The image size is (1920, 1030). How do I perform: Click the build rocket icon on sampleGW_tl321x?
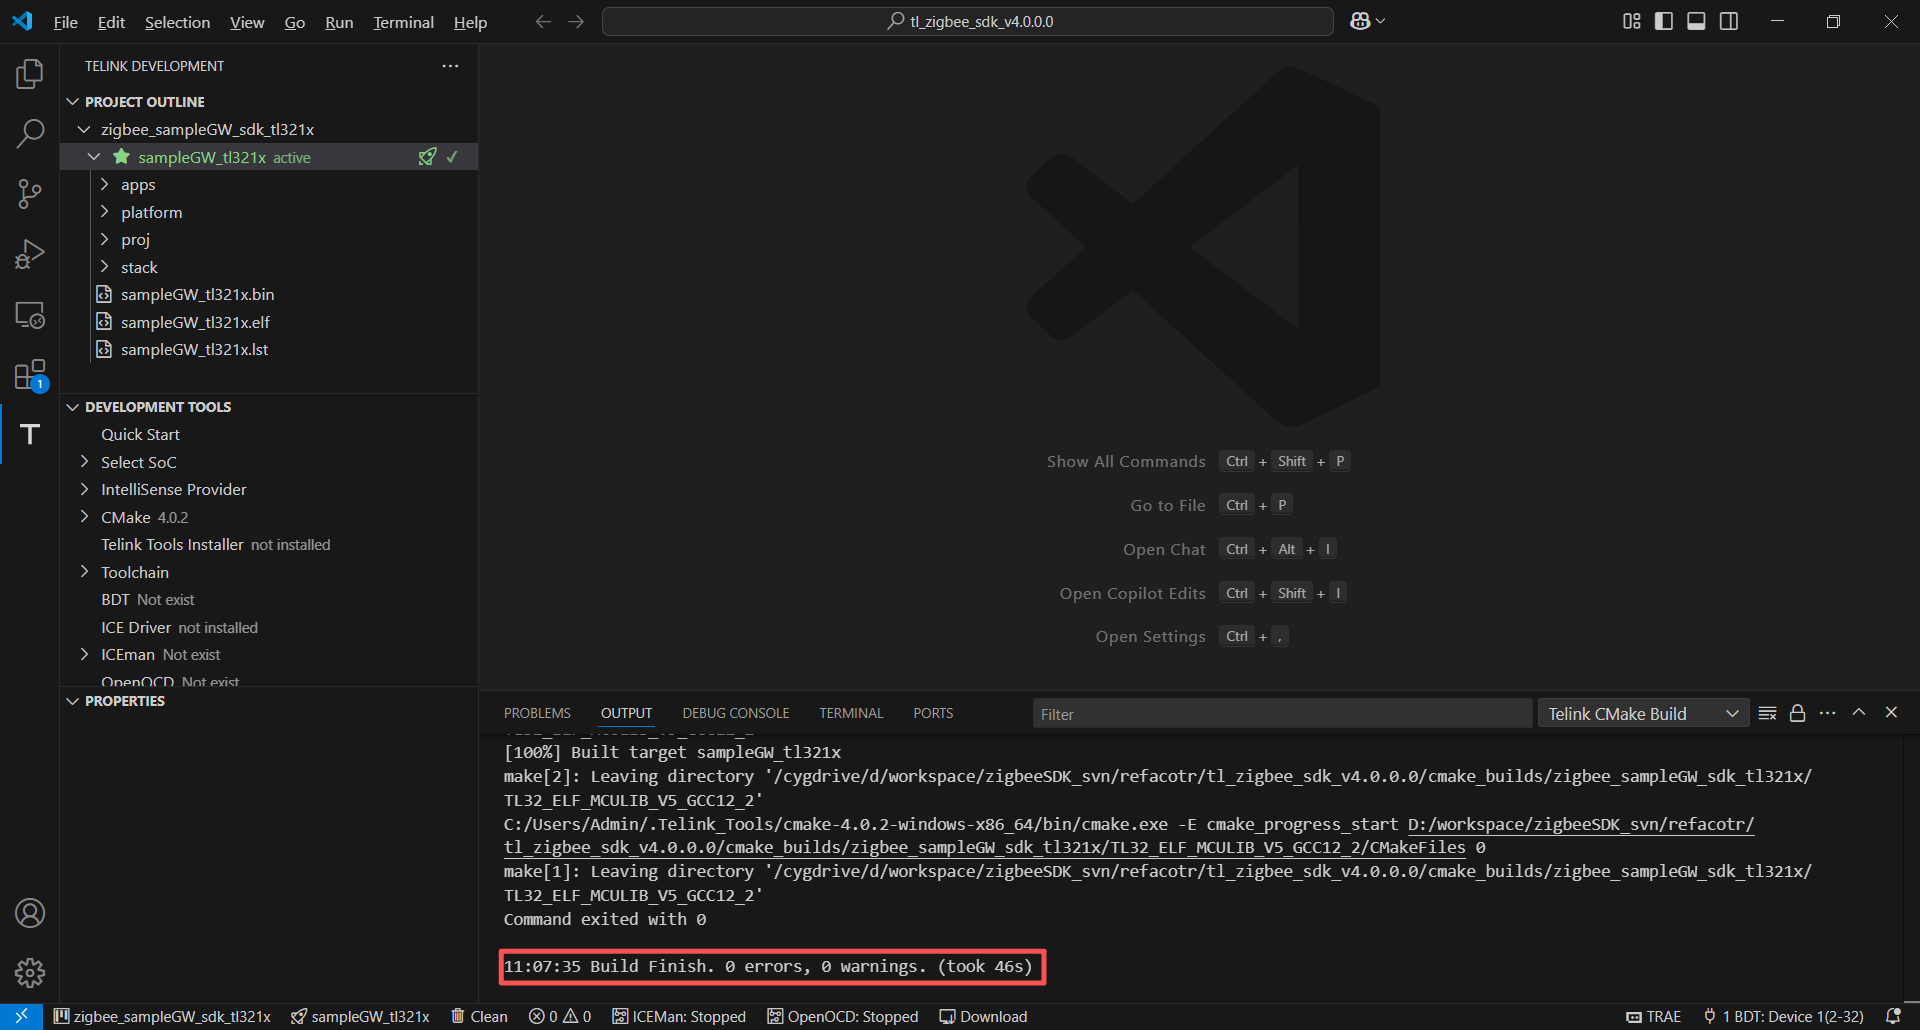pyautogui.click(x=427, y=157)
